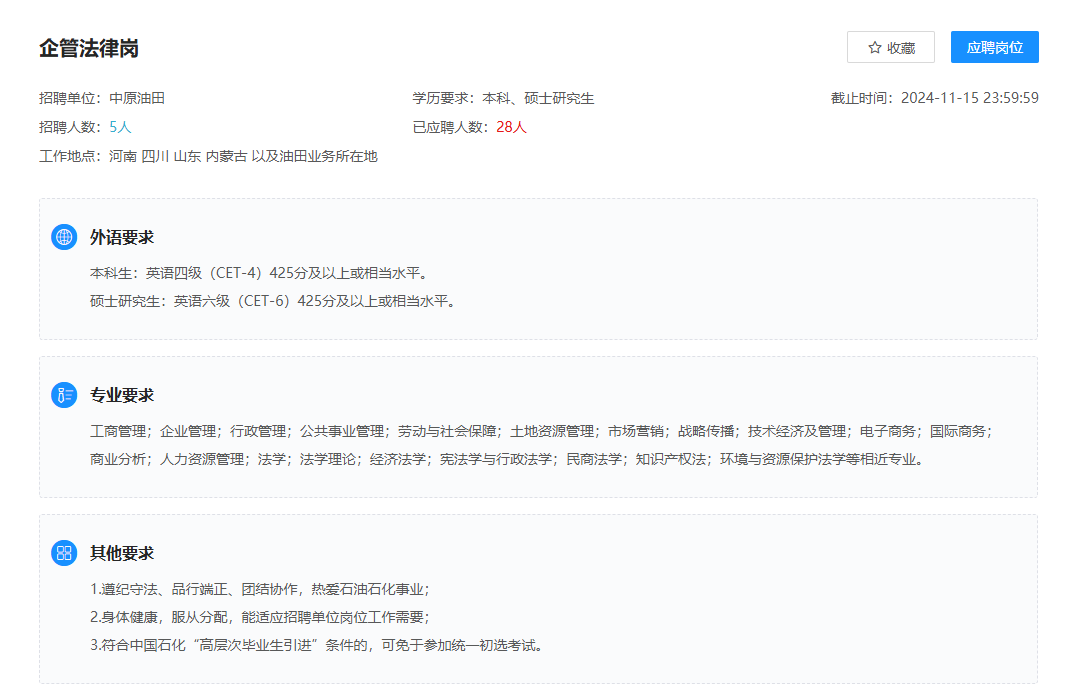
Task: Click the 应聘岗位 button
Action: point(994,46)
